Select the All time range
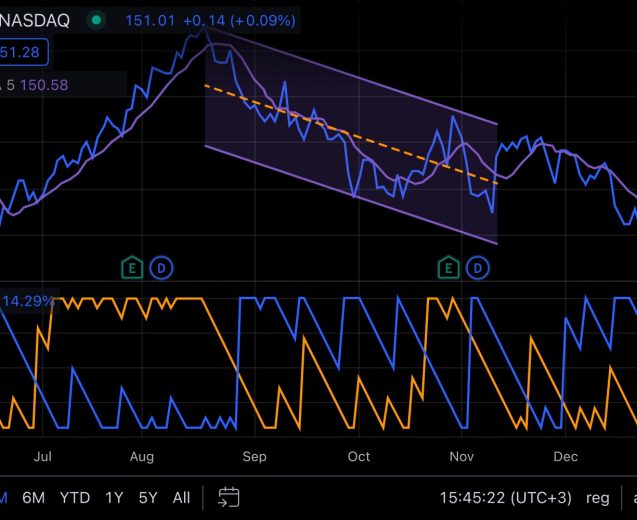 pyautogui.click(x=181, y=498)
